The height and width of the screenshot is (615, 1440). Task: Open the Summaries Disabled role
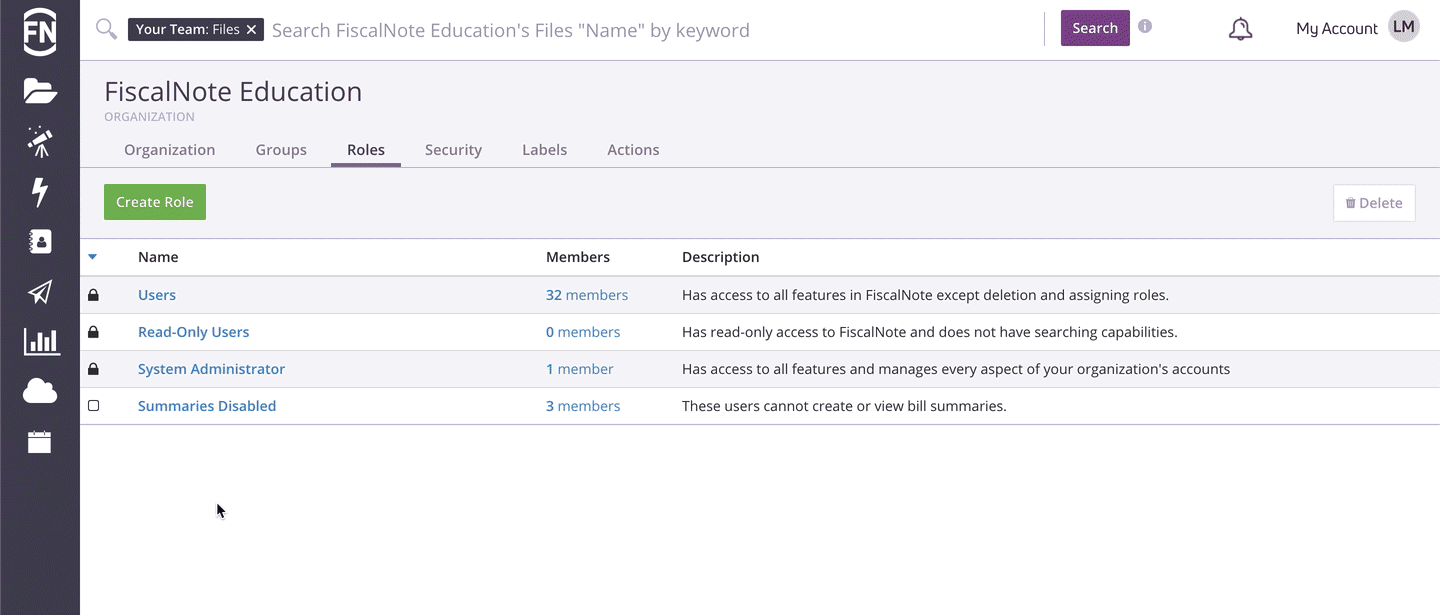[207, 406]
